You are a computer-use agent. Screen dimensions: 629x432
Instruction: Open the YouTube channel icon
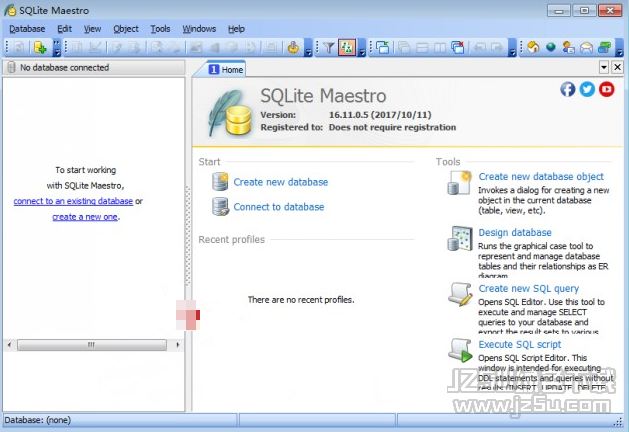coord(607,89)
